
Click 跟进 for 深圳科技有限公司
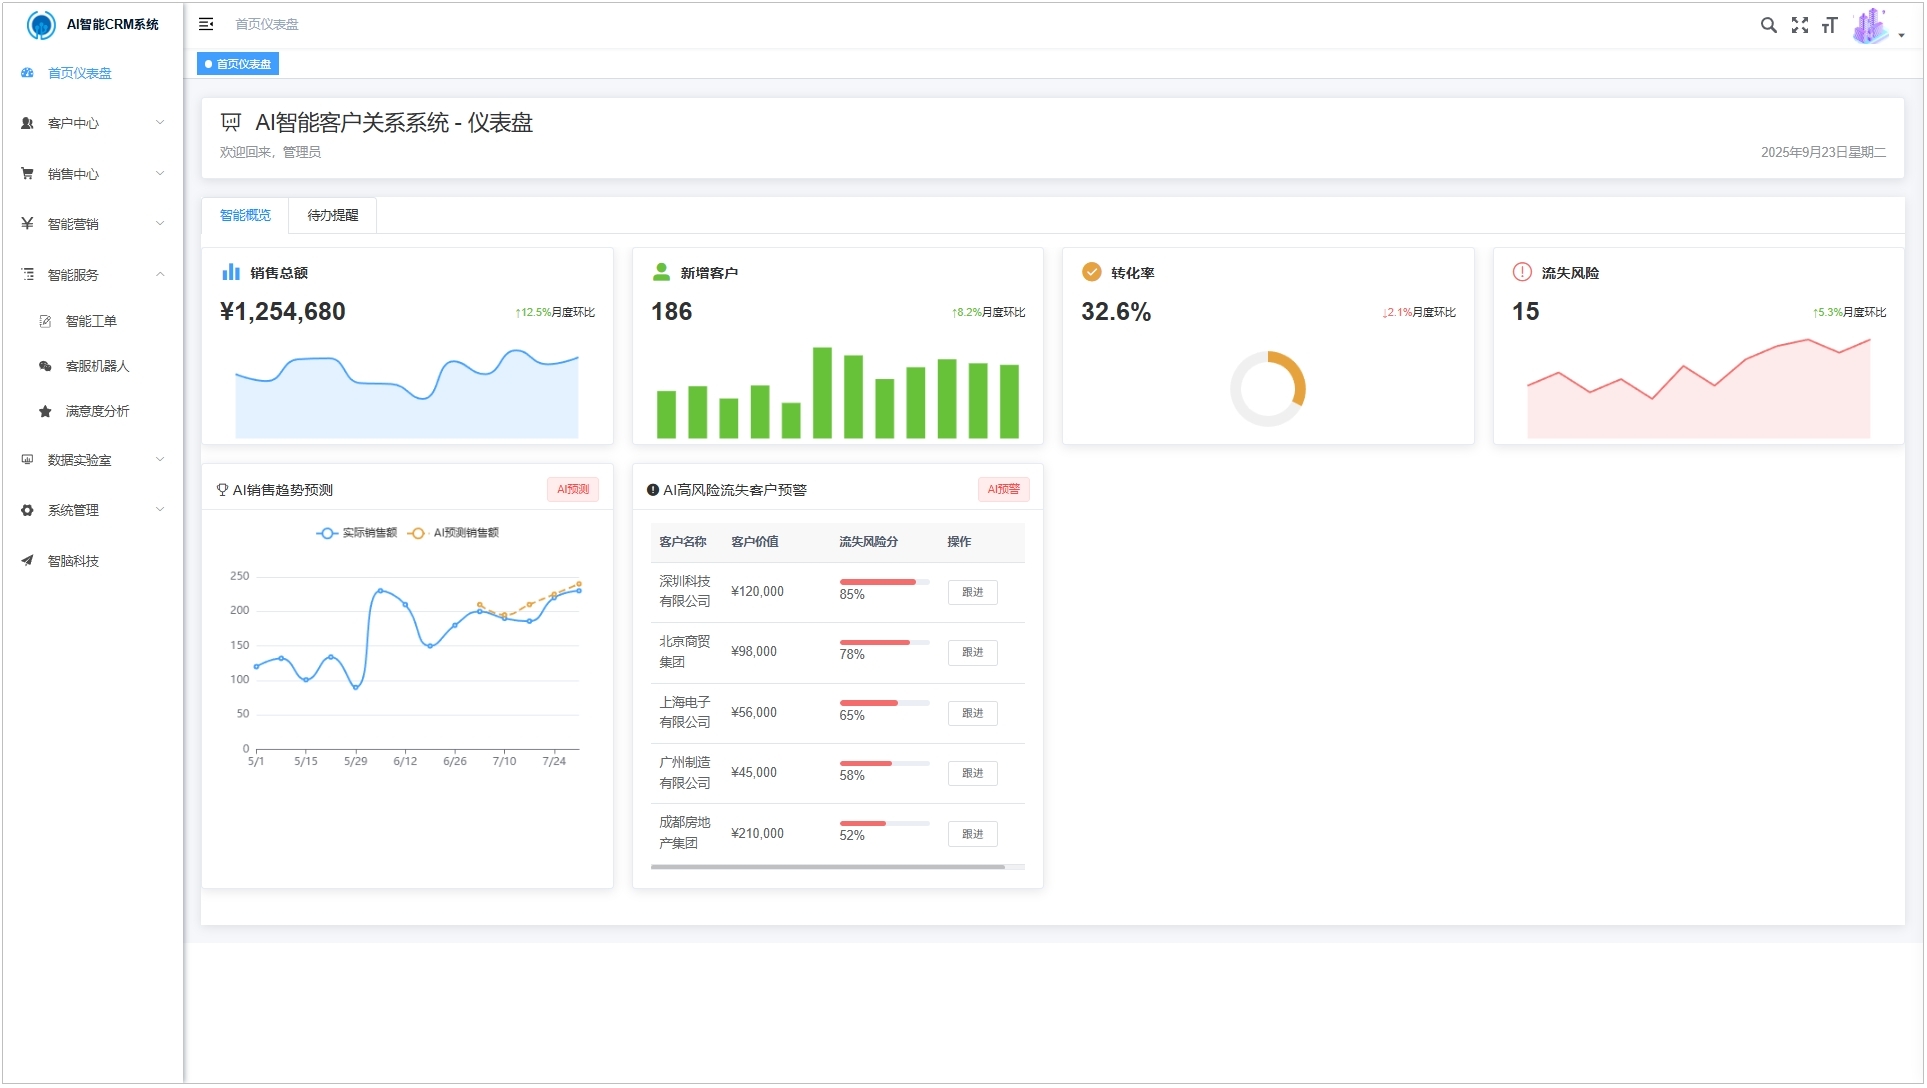coord(971,592)
